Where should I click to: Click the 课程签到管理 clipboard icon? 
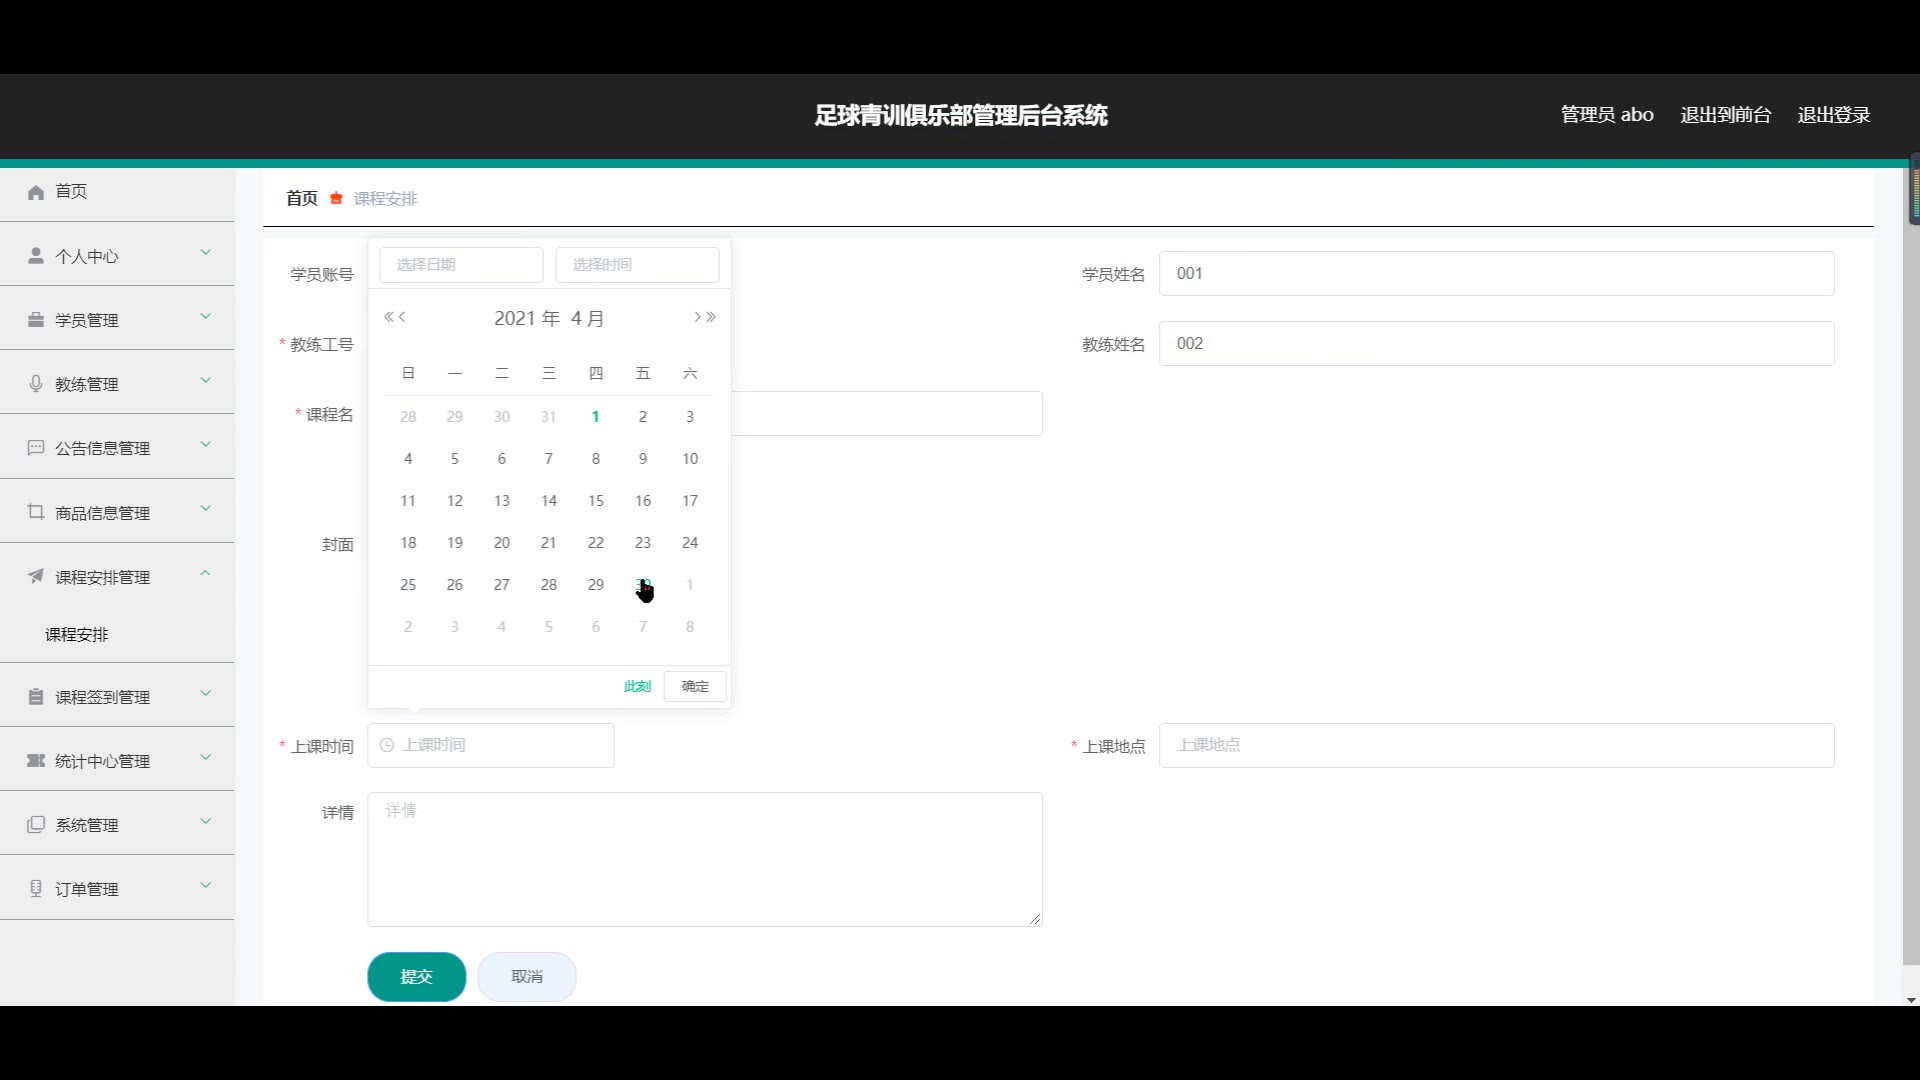(36, 697)
